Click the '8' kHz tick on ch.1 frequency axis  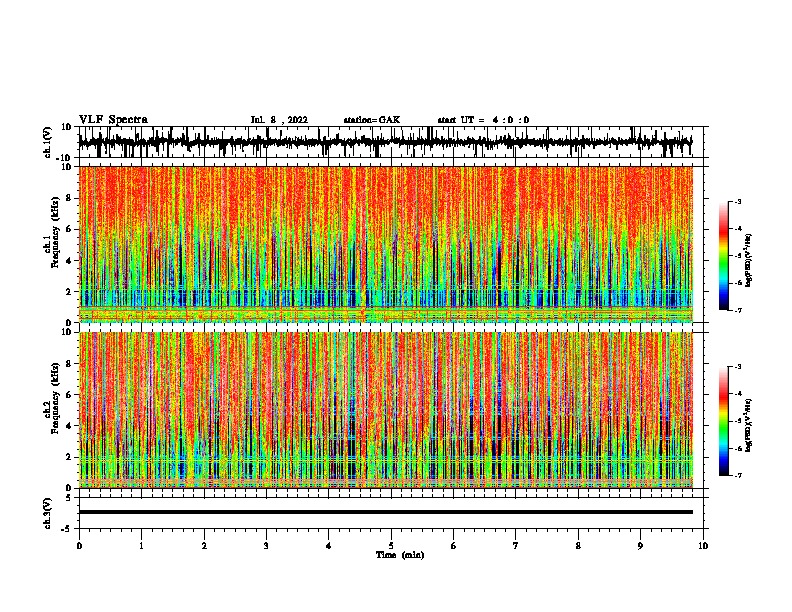(x=70, y=198)
